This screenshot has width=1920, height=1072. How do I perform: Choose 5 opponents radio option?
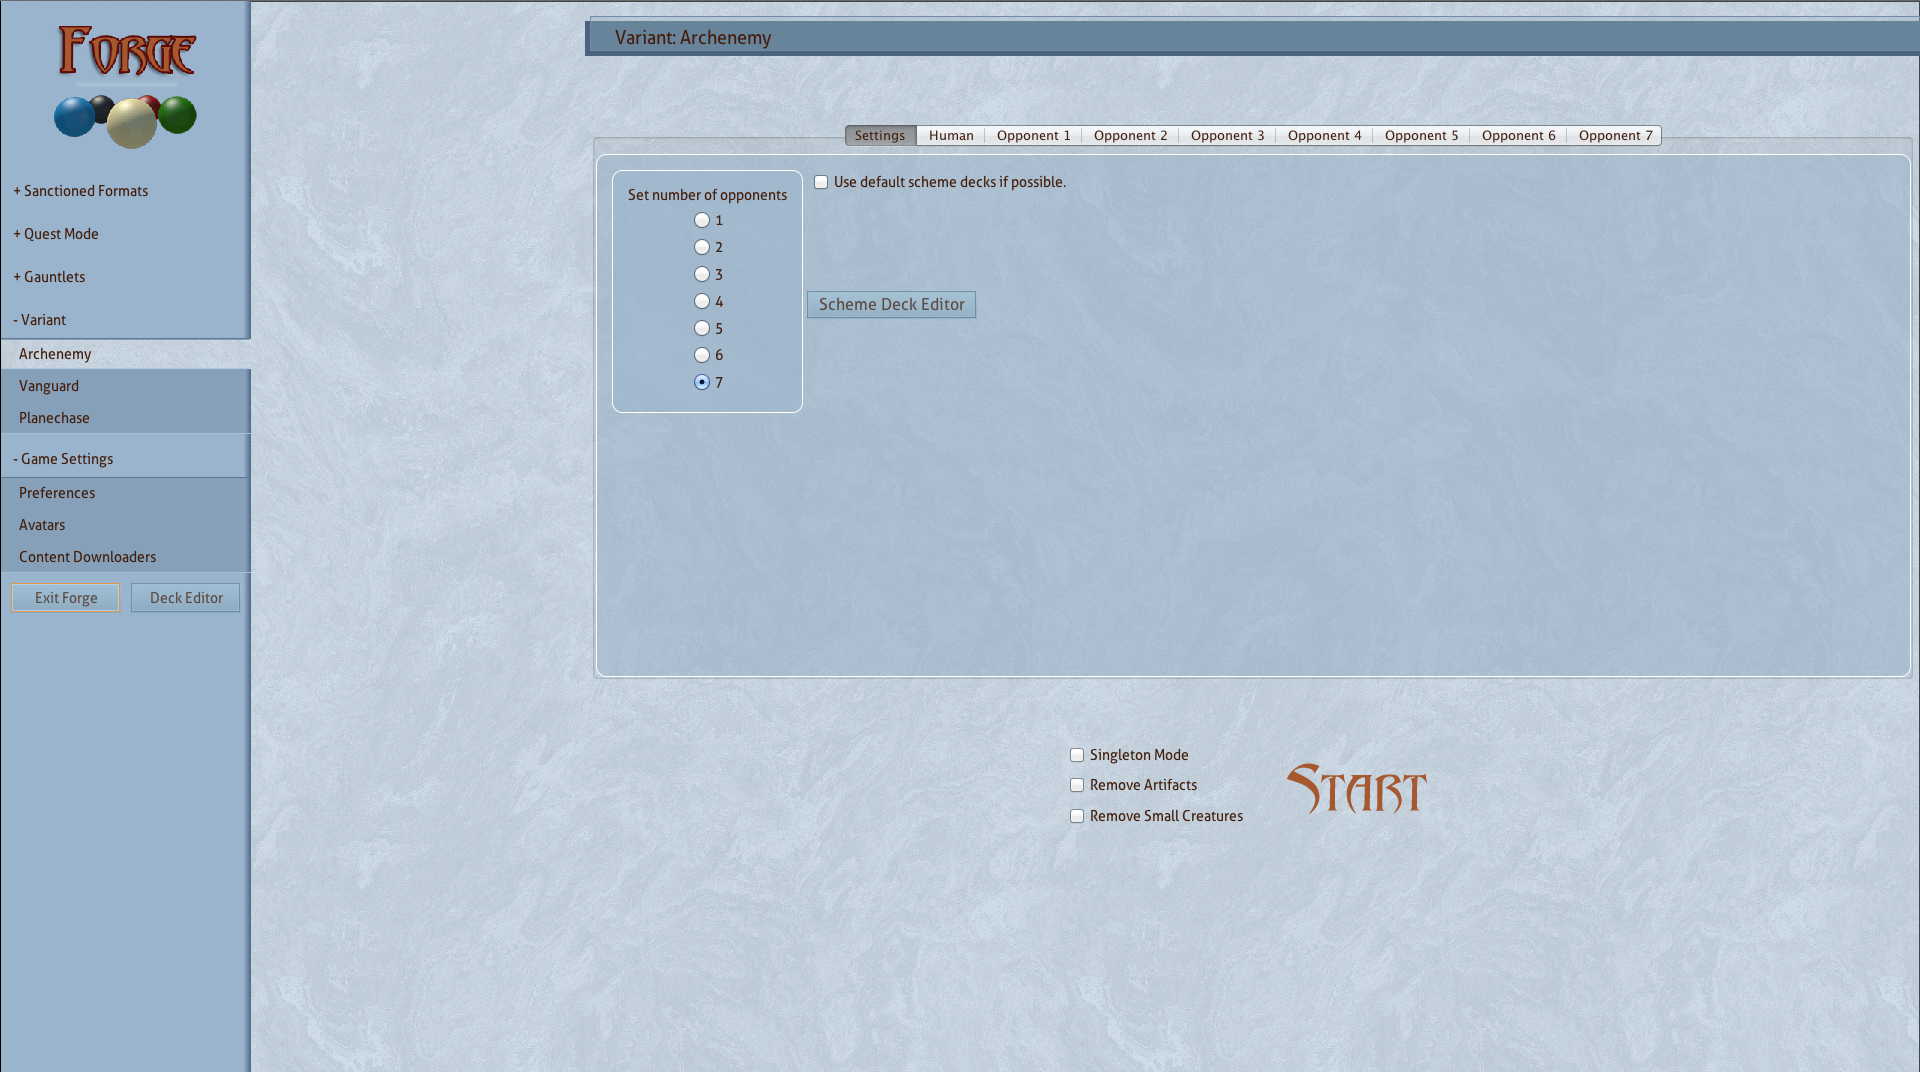702,328
